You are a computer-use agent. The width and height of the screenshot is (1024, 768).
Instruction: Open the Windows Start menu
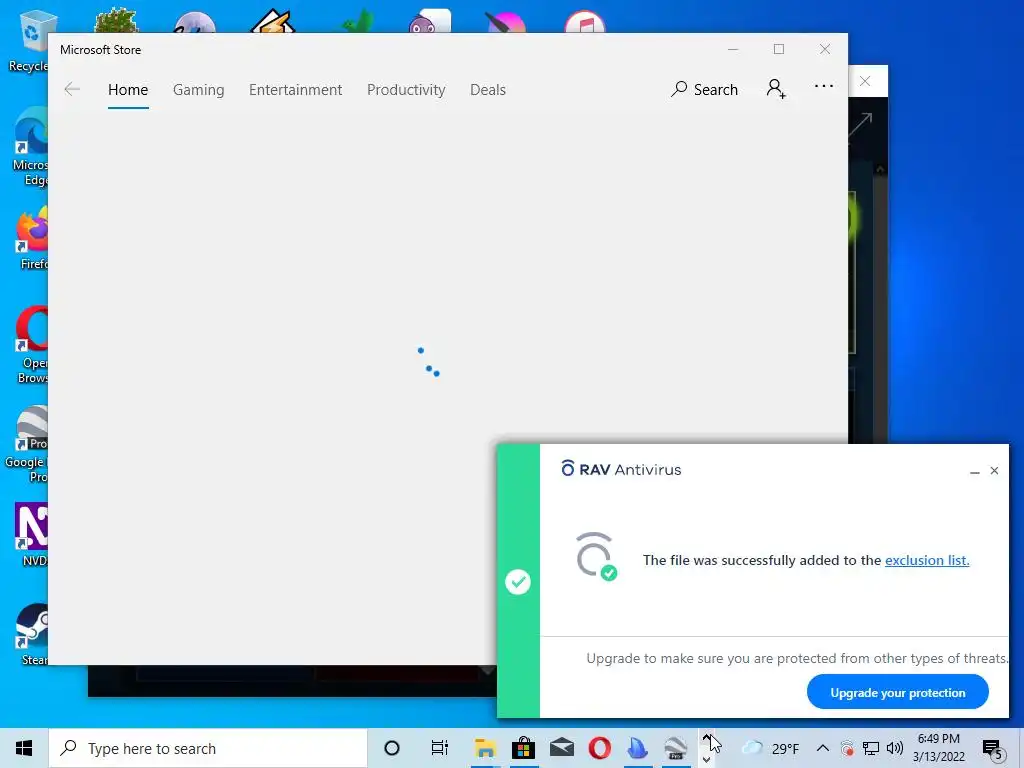pyautogui.click(x=24, y=748)
